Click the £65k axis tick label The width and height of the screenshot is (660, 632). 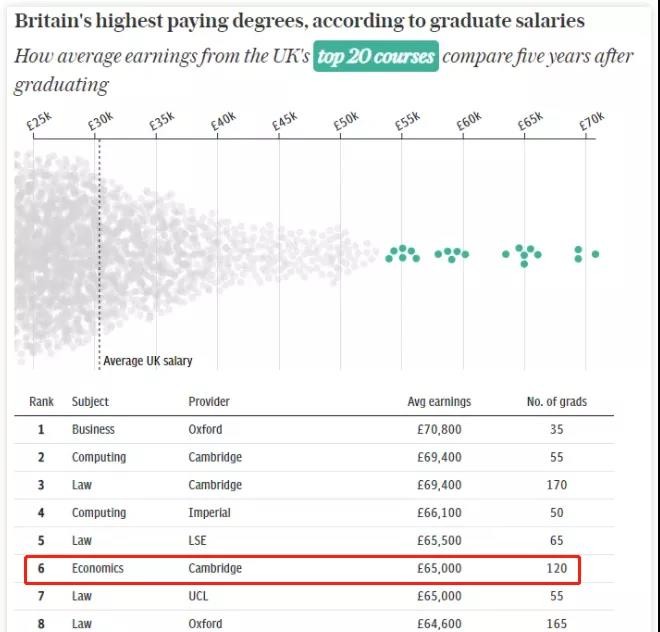pos(530,121)
